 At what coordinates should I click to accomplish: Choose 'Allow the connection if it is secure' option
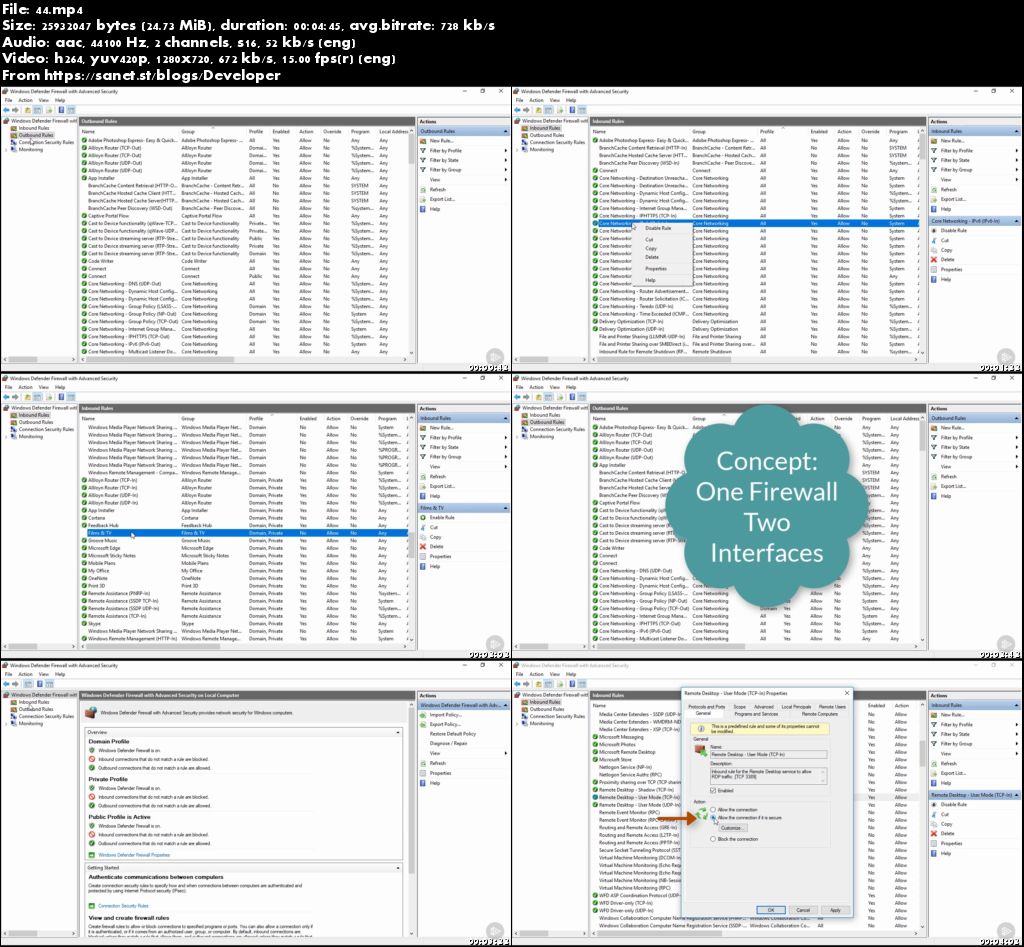[x=713, y=818]
